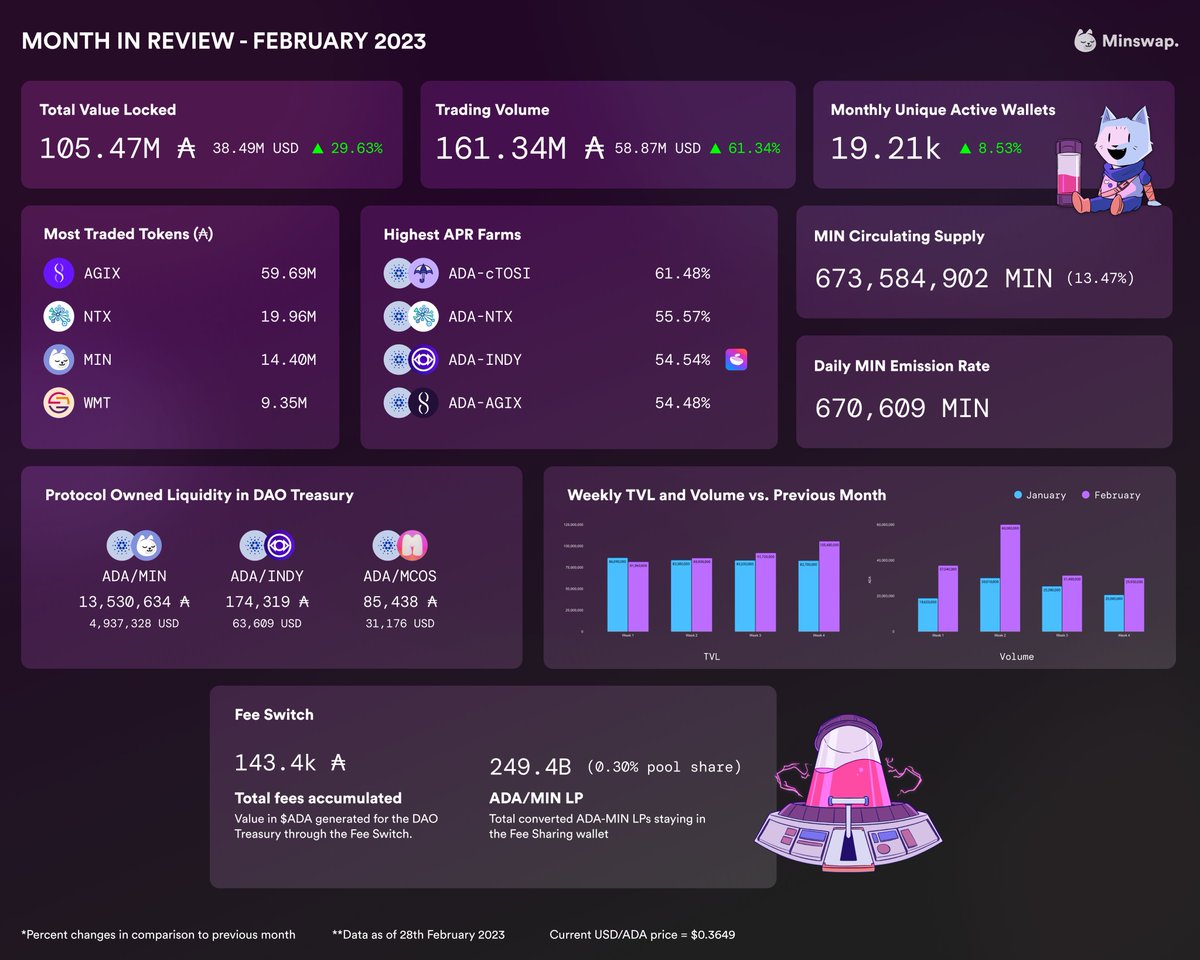This screenshot has height=960, width=1200.
Task: Click the '38.49M USD' value
Action: pyautogui.click(x=255, y=148)
